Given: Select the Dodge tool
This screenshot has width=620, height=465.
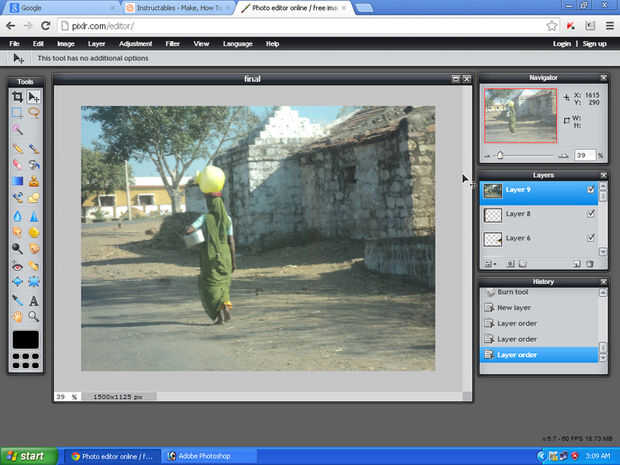Looking at the screenshot, I should tap(17, 248).
